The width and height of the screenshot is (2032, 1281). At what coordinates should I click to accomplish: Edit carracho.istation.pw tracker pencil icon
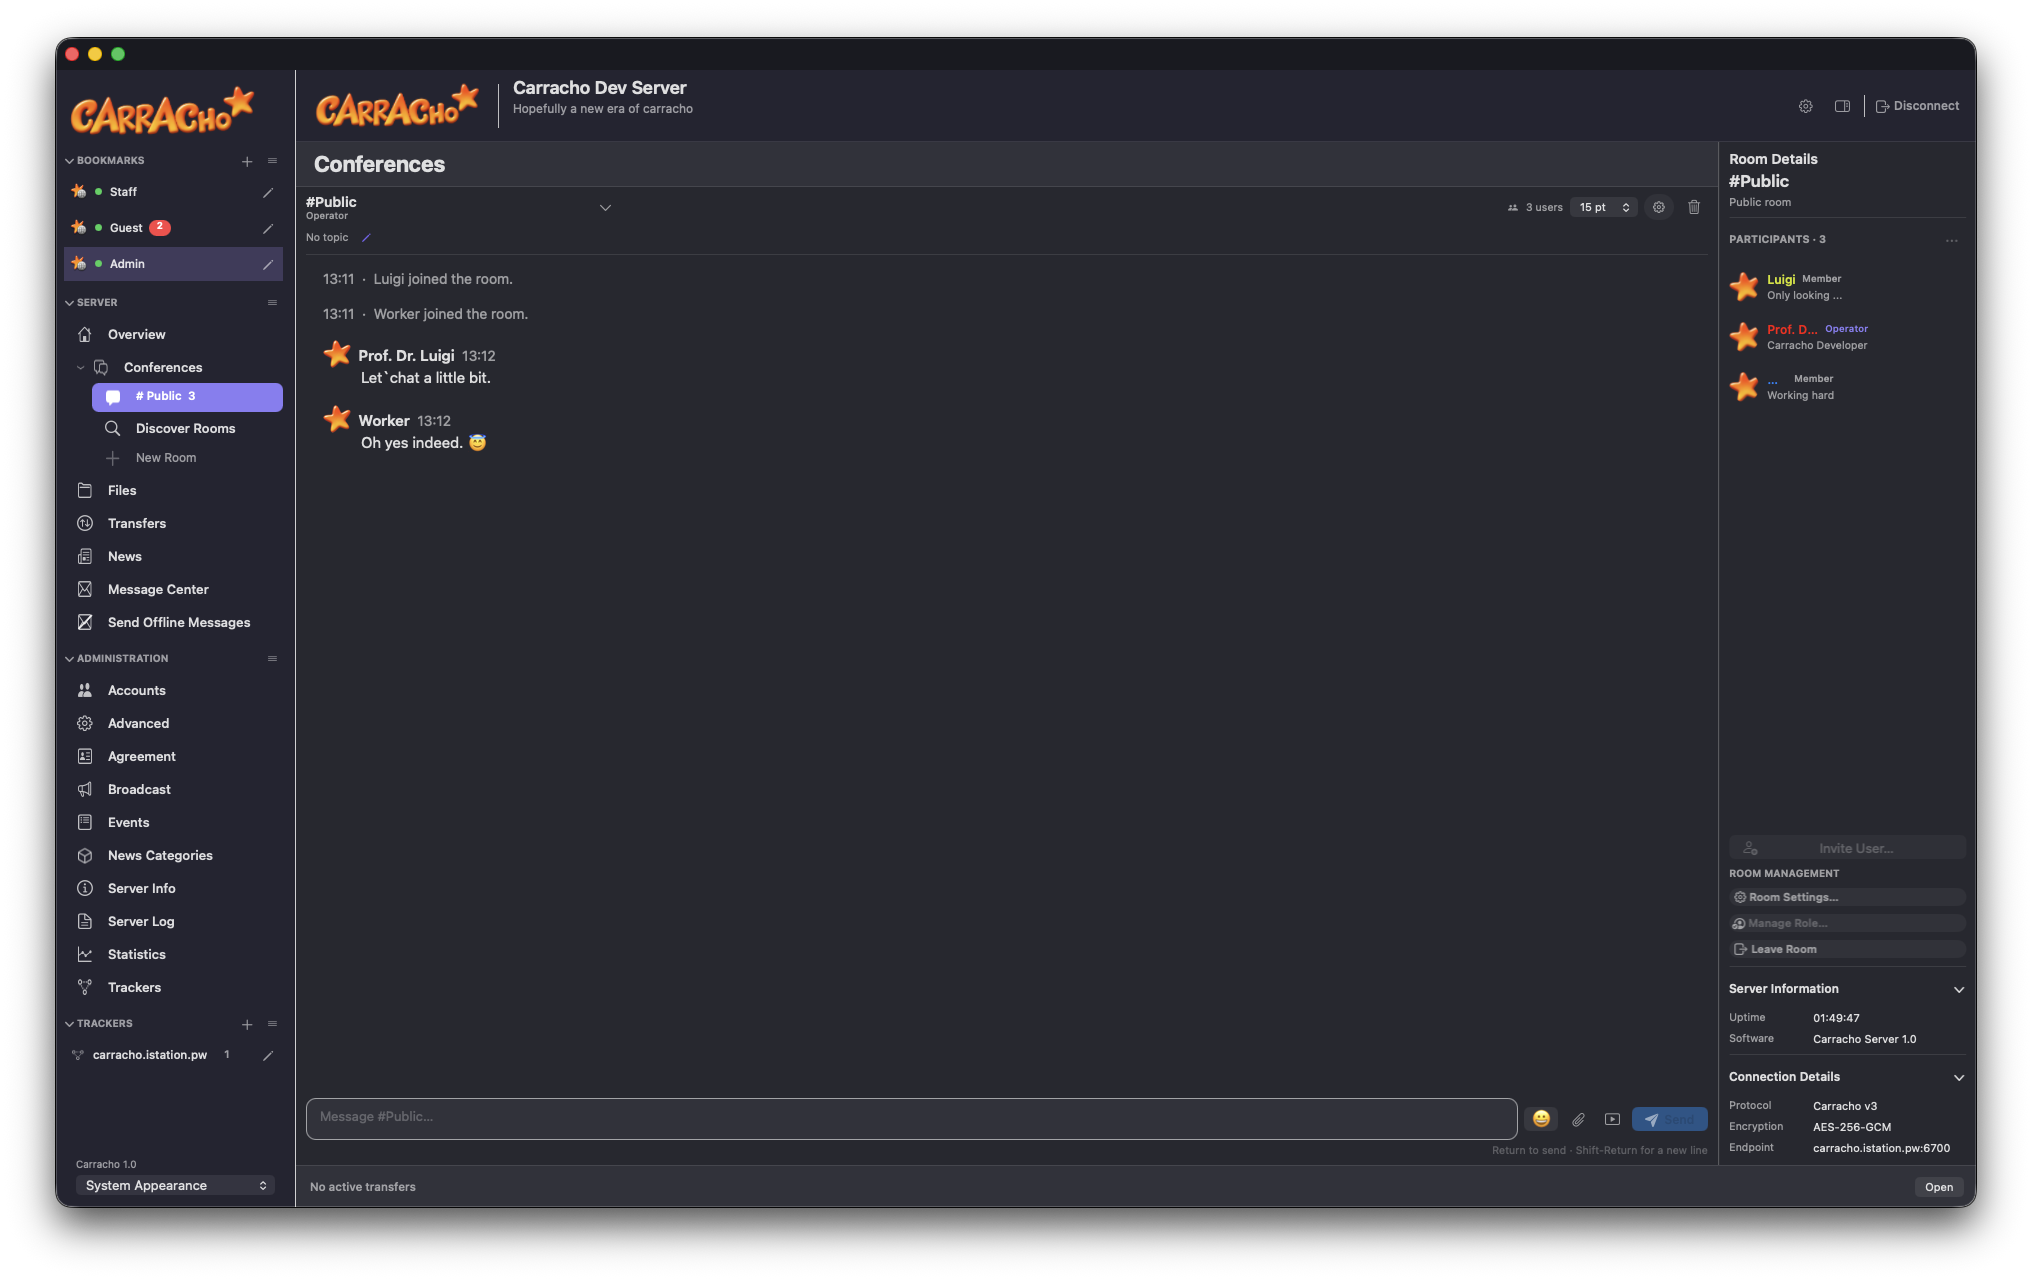coord(268,1055)
